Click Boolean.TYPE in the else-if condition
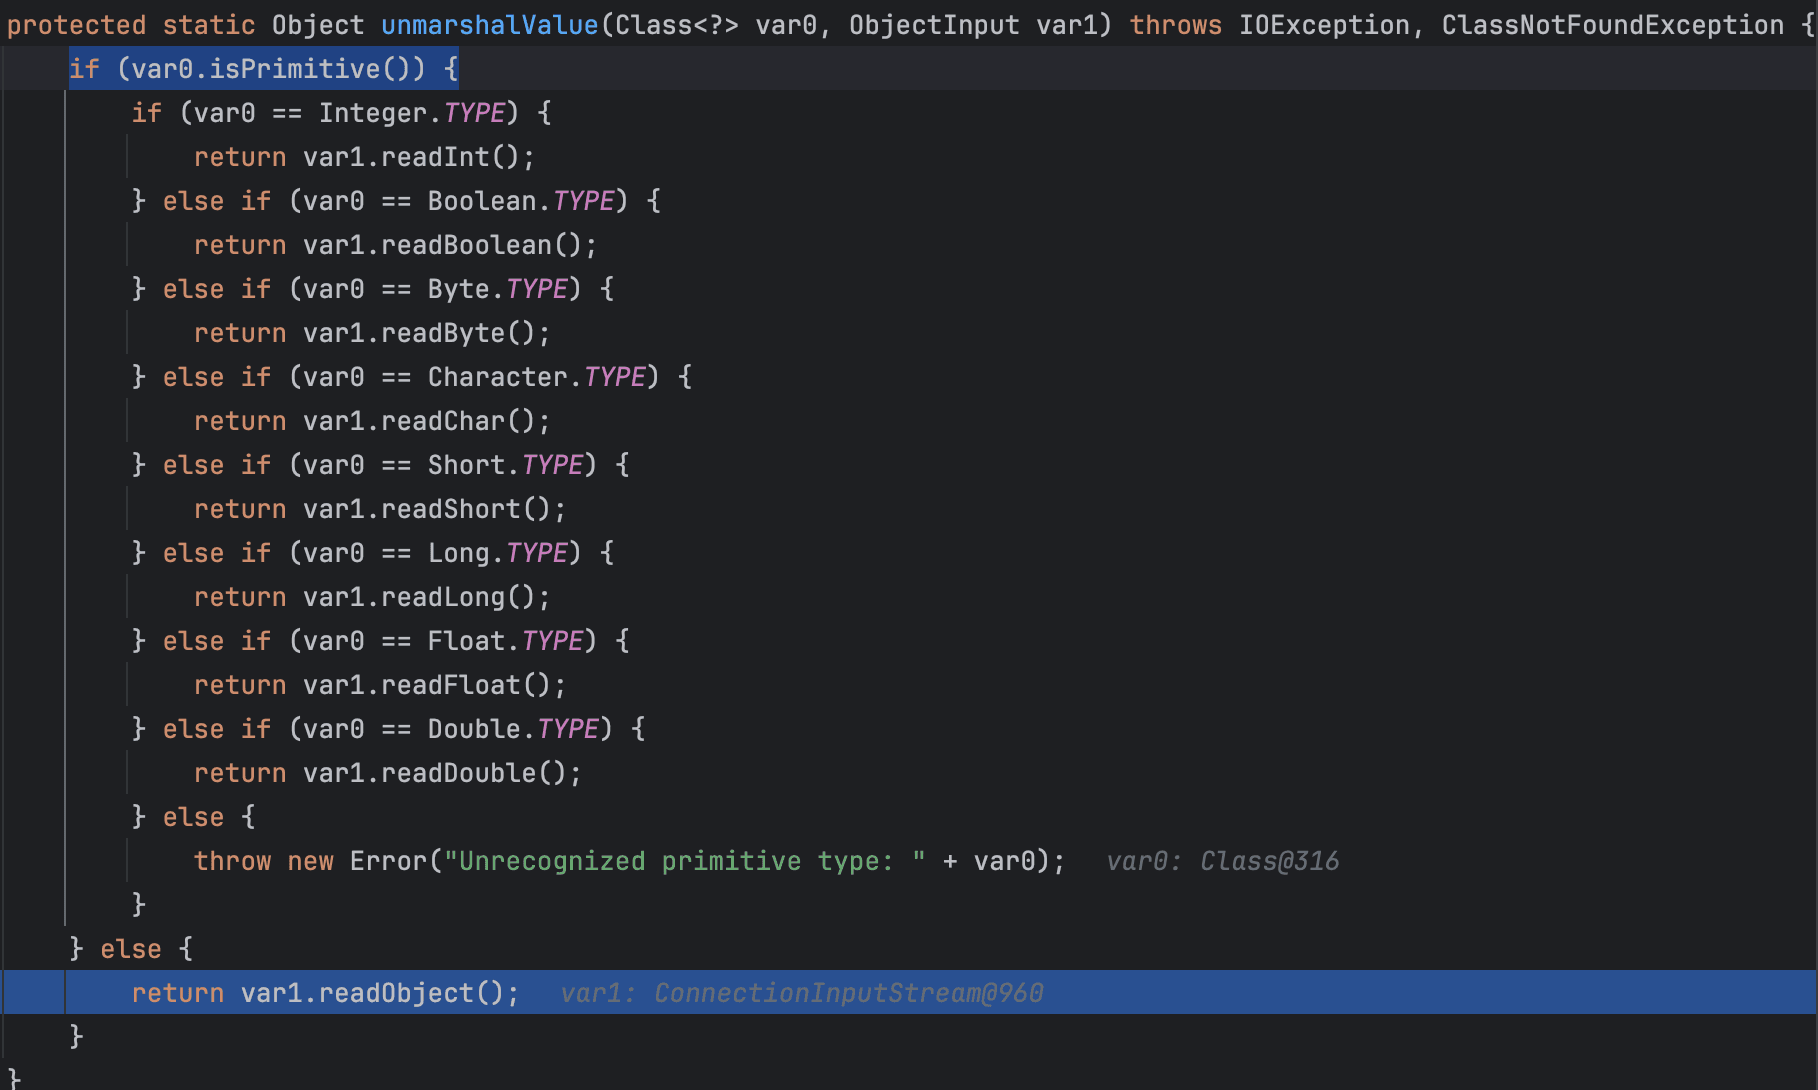Viewport: 1818px width, 1090px height. pos(521,201)
